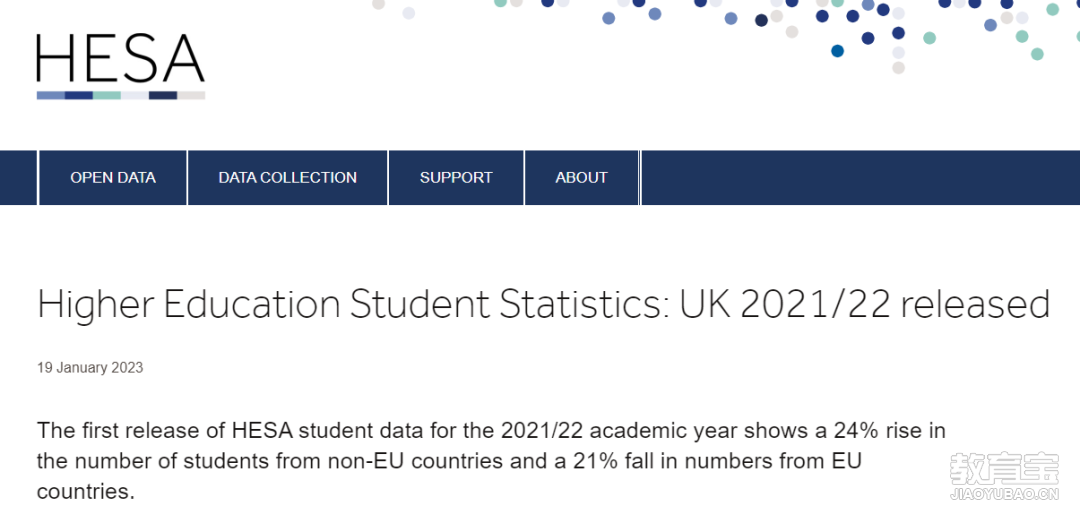Click the JIAOYUBAO.CN watermark text

(1004, 494)
